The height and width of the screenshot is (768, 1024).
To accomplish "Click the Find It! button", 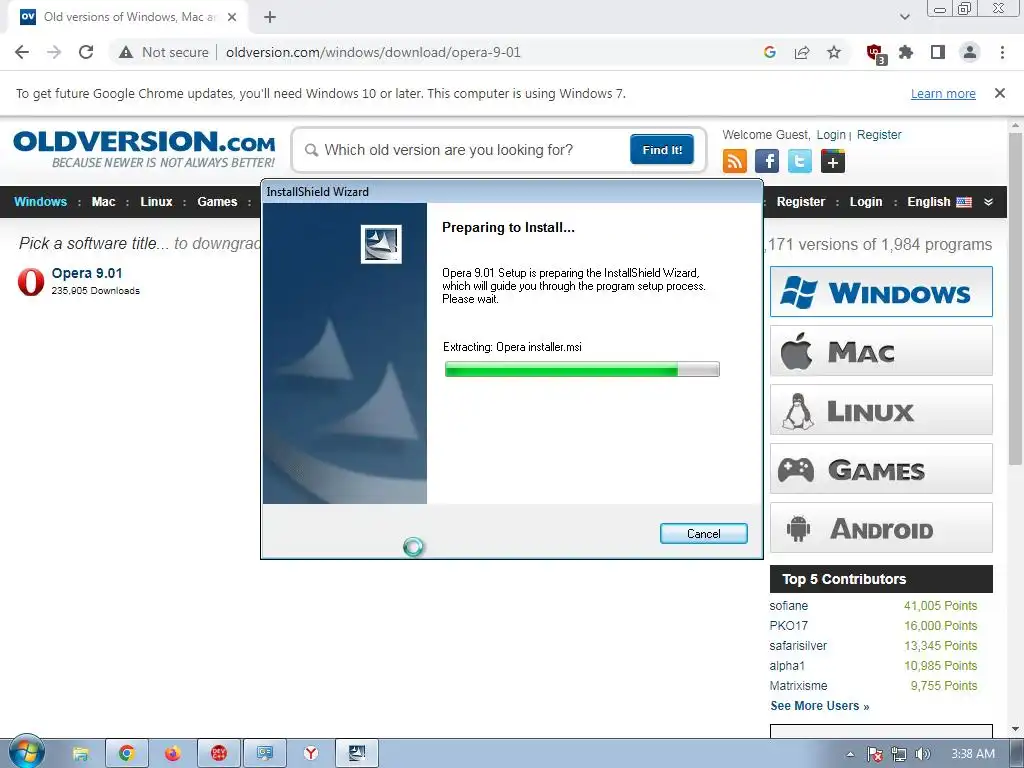I will [662, 150].
